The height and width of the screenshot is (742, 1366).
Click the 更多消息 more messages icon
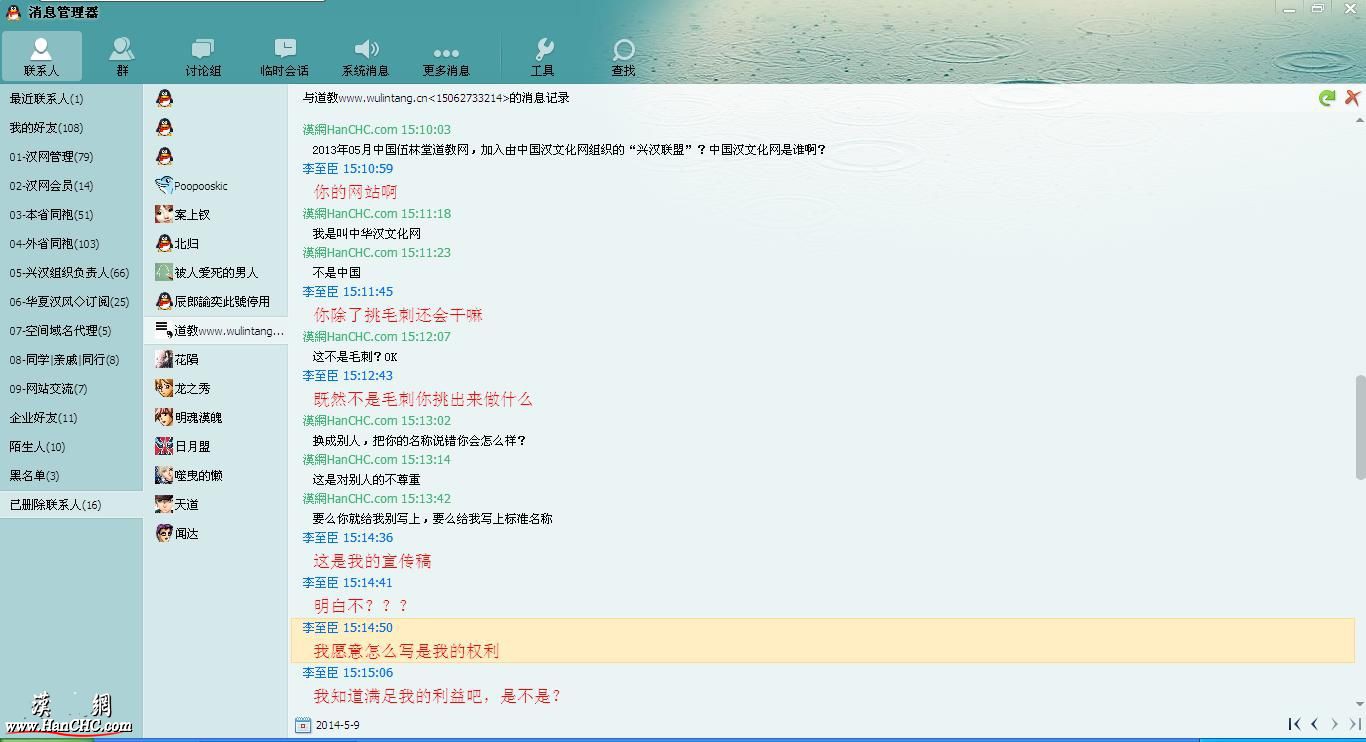pyautogui.click(x=446, y=56)
